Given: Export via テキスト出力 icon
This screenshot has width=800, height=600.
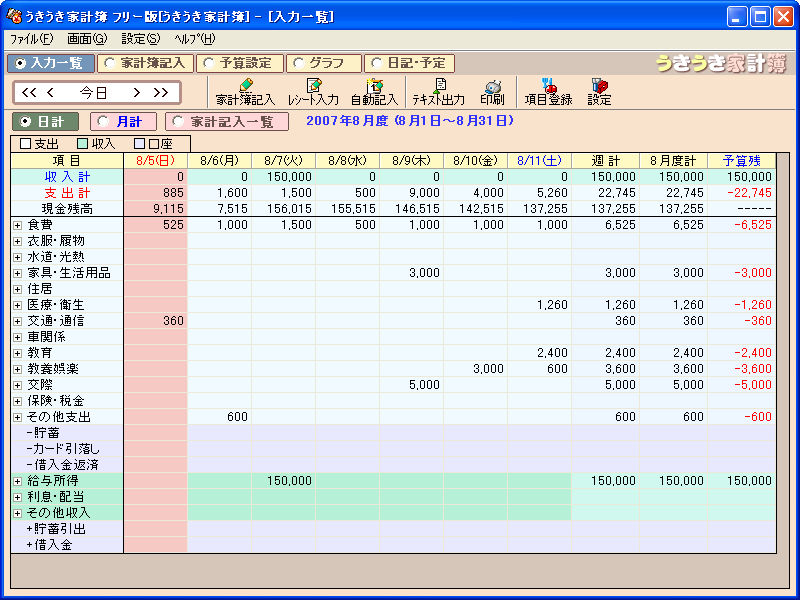Looking at the screenshot, I should tap(438, 92).
